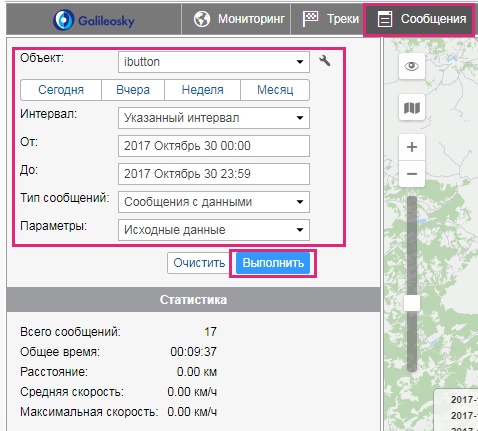Select the Сегодня period button
The width and height of the screenshot is (478, 431).
click(61, 90)
